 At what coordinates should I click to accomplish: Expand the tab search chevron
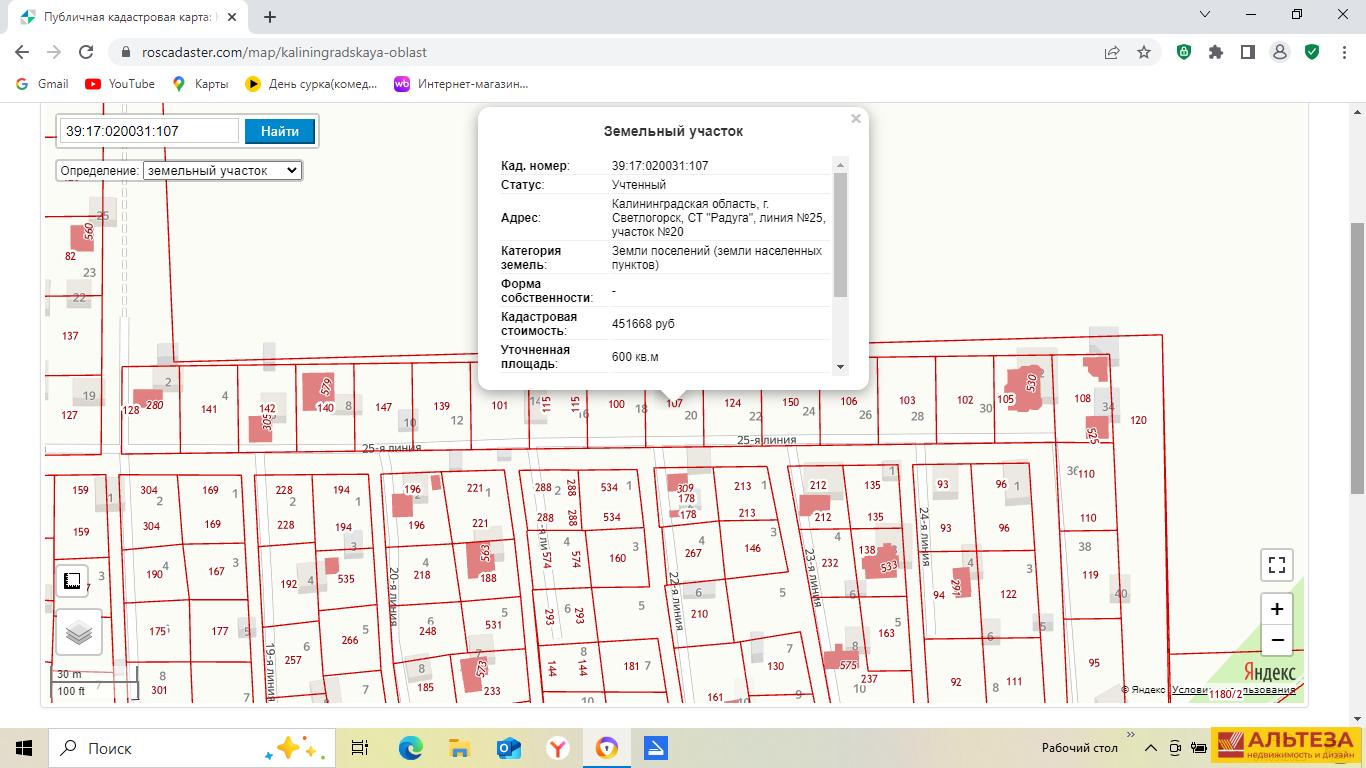pos(1205,15)
